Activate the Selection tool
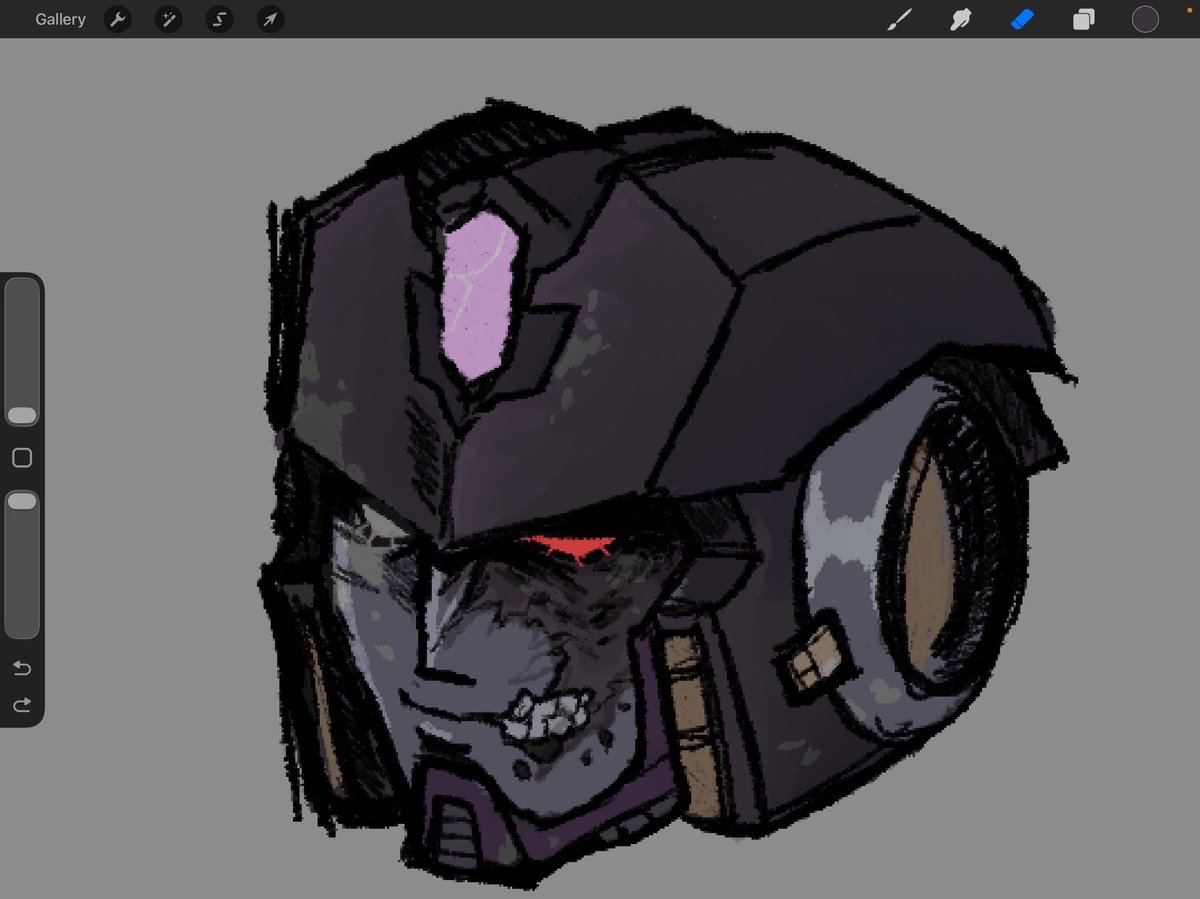Screen dimensions: 1200x899 [219, 19]
